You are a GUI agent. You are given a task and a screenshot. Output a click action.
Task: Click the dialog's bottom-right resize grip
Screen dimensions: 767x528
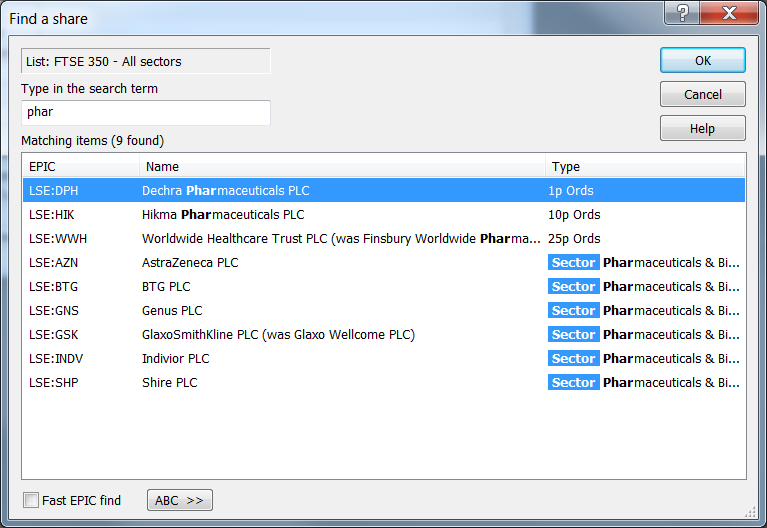750,512
